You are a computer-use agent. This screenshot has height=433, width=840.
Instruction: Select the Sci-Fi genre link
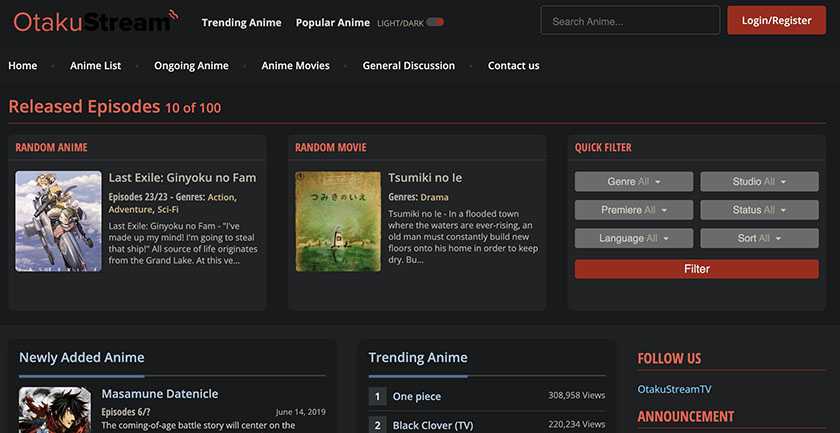click(168, 210)
